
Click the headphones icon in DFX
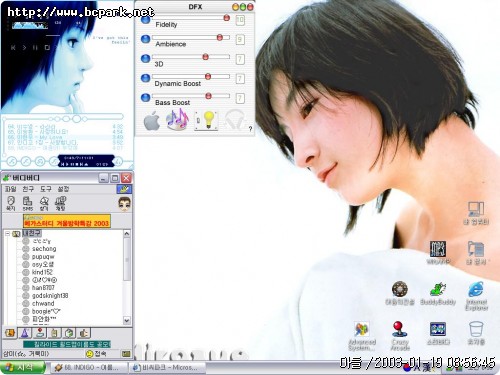[235, 119]
